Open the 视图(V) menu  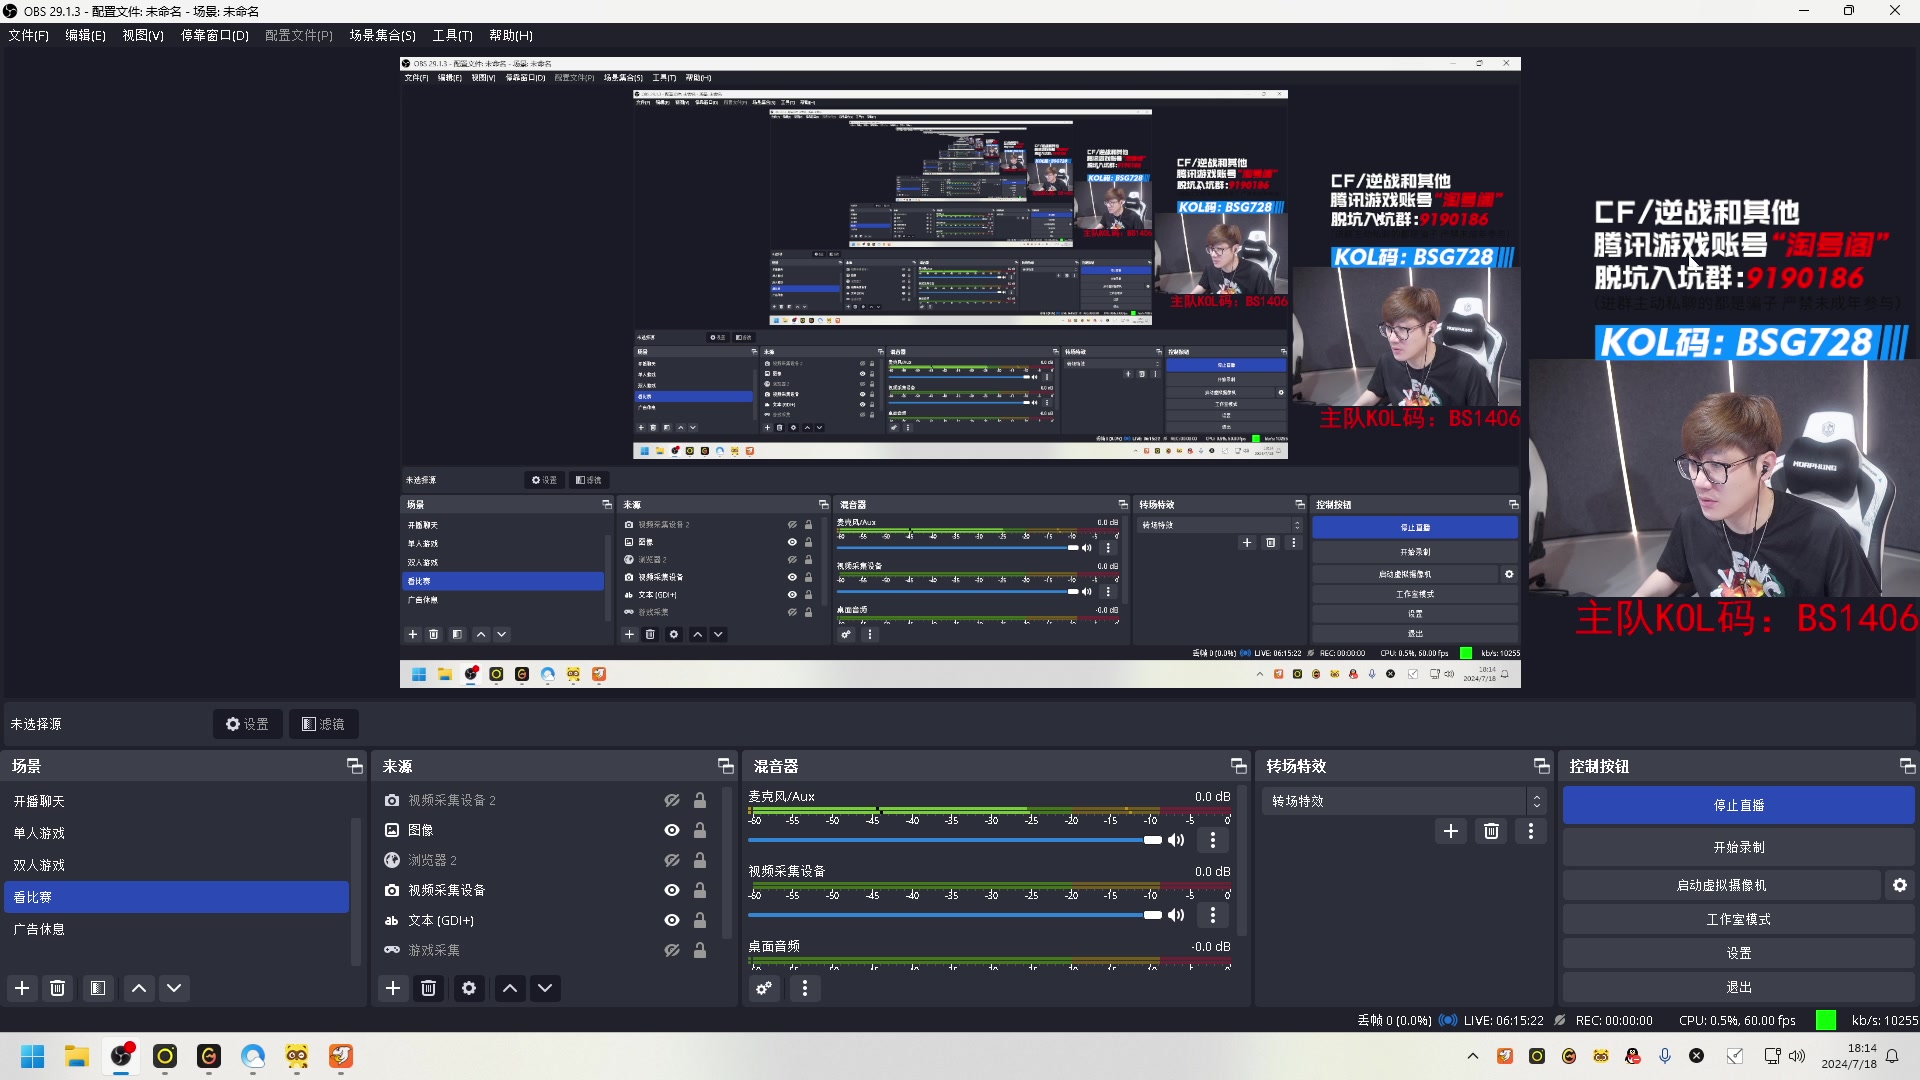point(143,35)
